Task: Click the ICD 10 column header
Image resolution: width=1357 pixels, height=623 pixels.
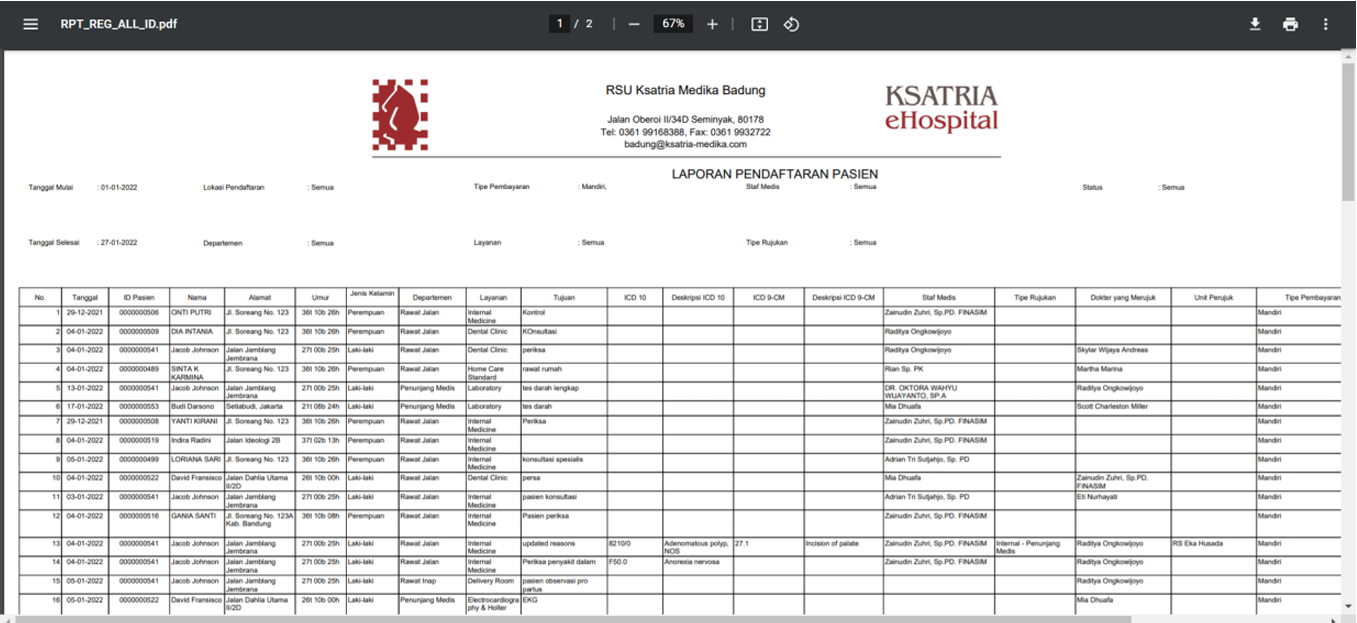Action: [x=634, y=297]
